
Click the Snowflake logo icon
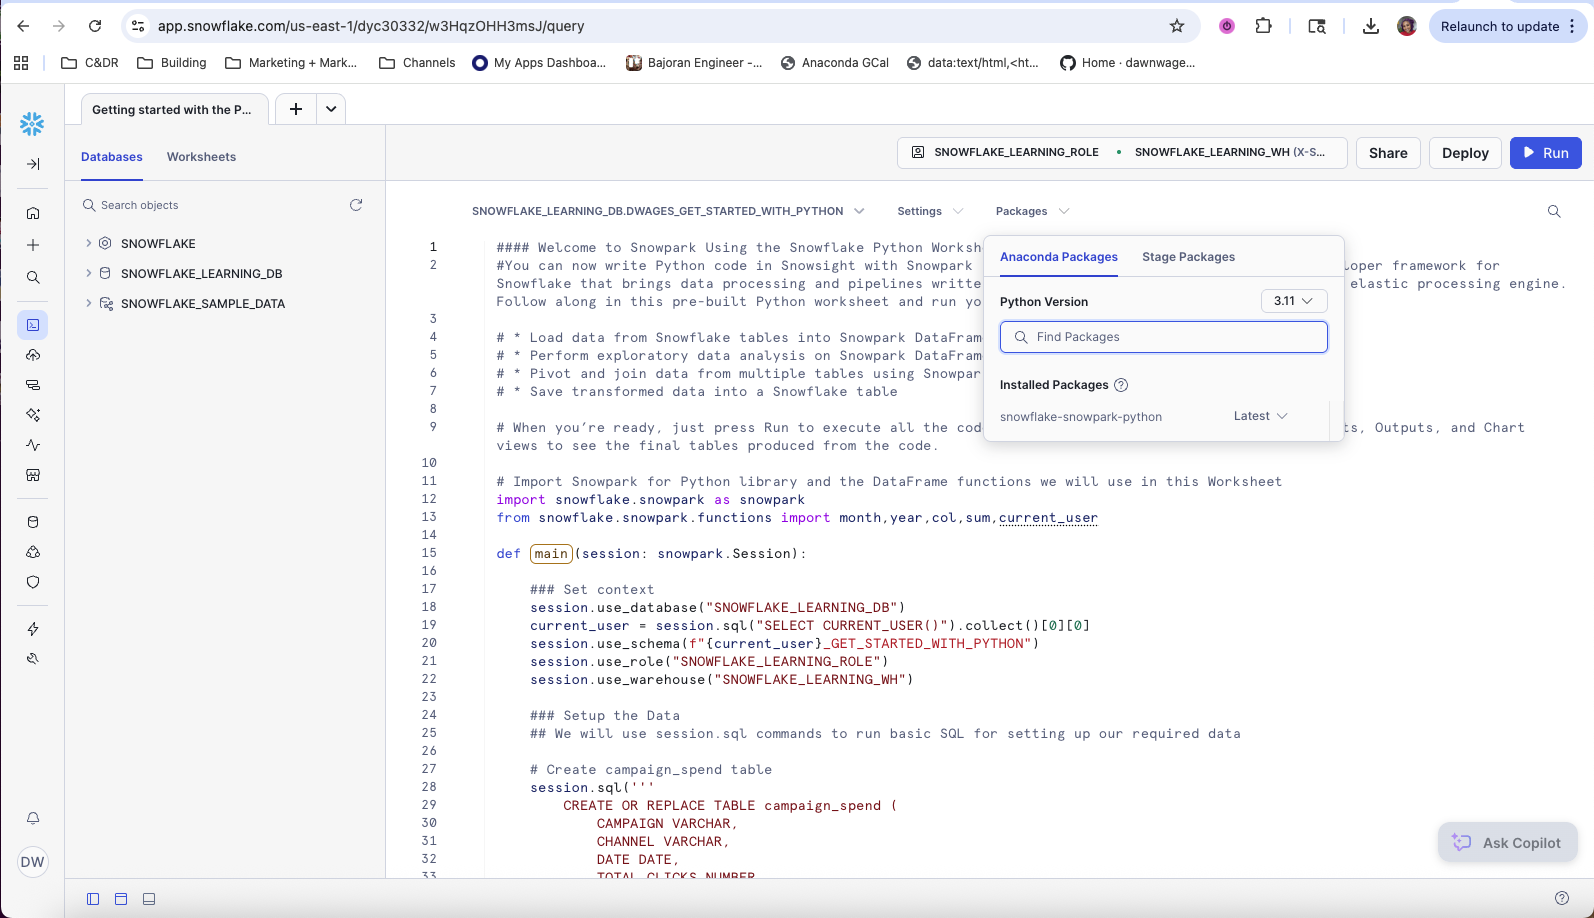[x=32, y=124]
